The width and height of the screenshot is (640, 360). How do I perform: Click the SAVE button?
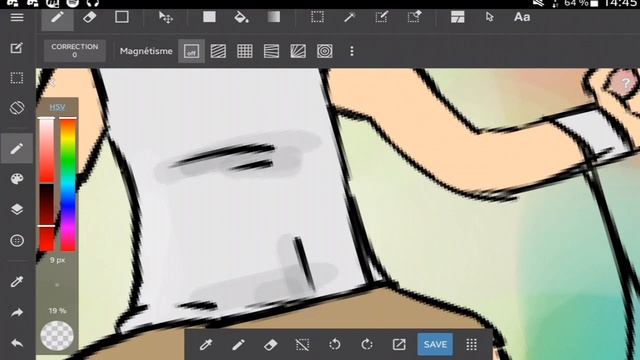click(435, 344)
